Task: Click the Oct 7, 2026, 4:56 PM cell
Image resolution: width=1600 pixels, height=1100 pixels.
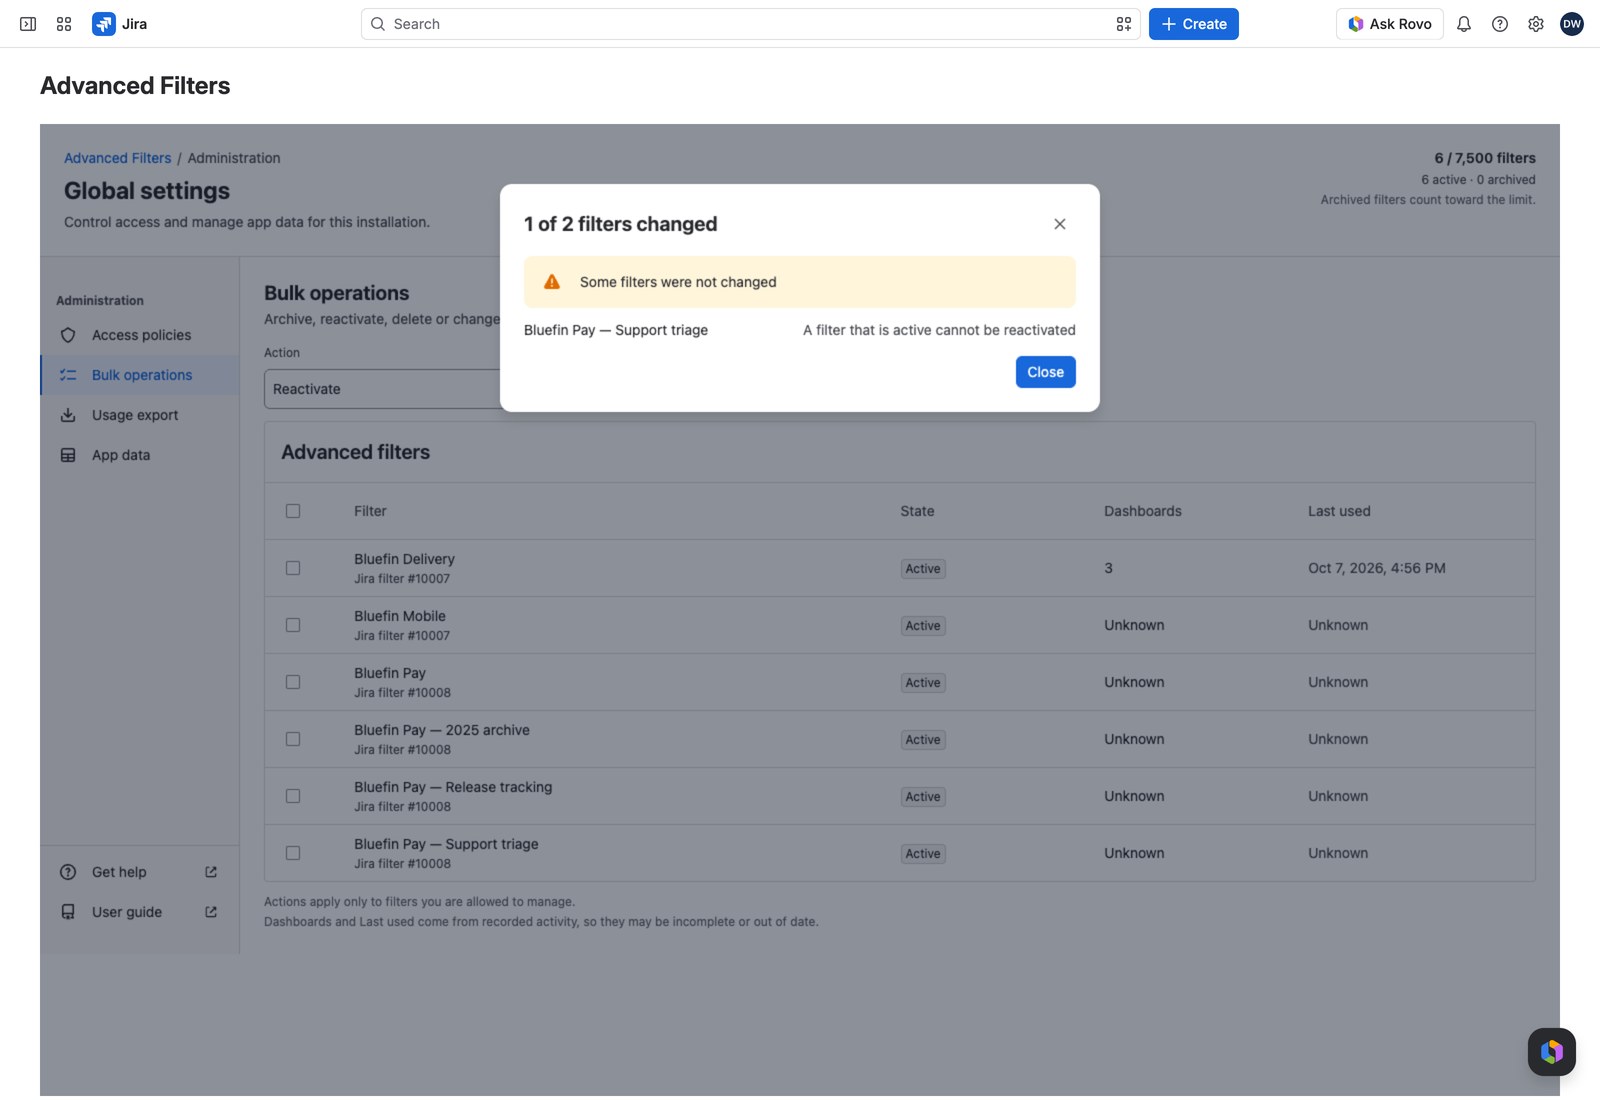Action: coord(1377,568)
